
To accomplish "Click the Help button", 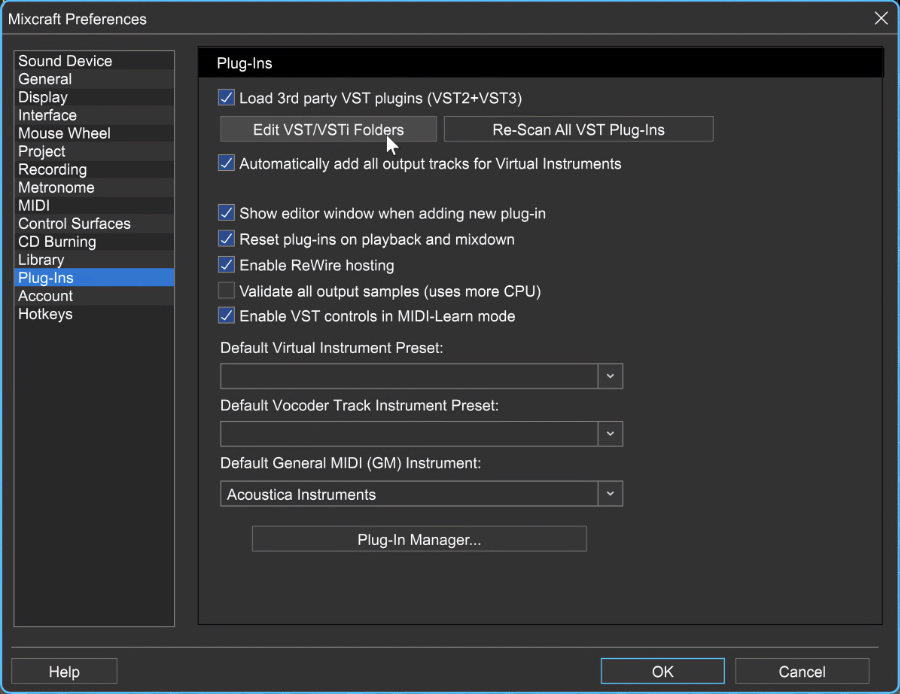I will (x=64, y=671).
